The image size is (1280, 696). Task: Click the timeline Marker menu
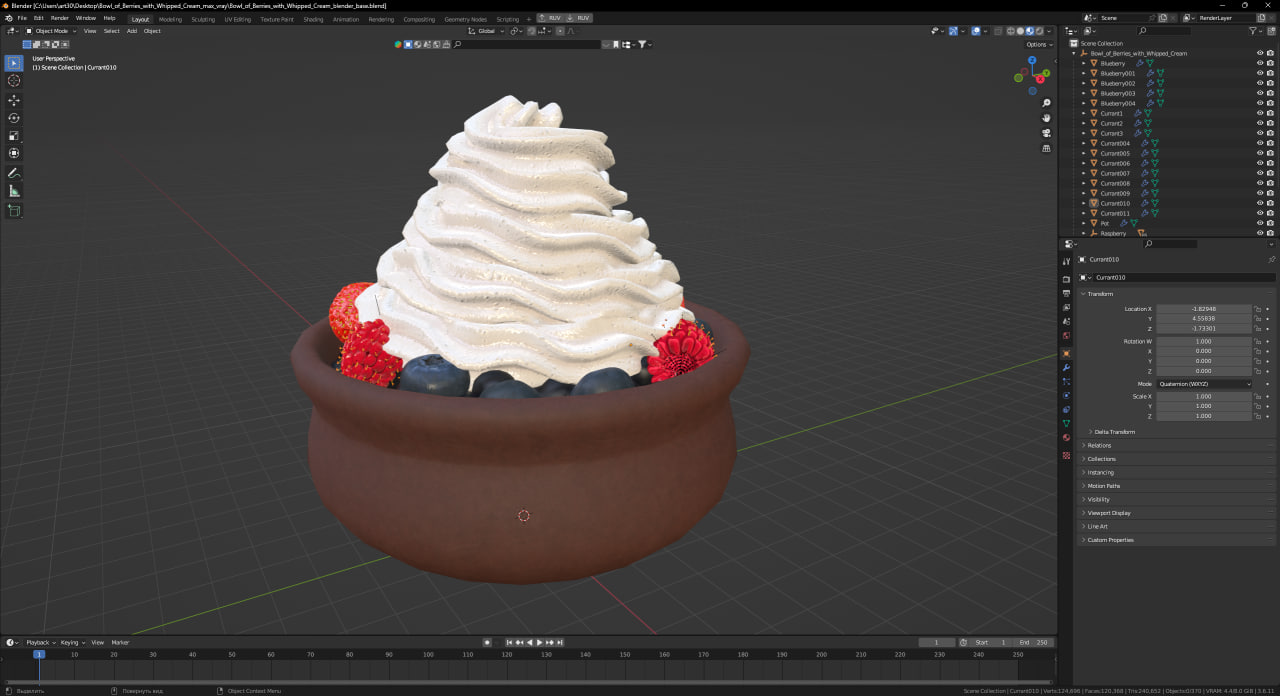point(120,642)
